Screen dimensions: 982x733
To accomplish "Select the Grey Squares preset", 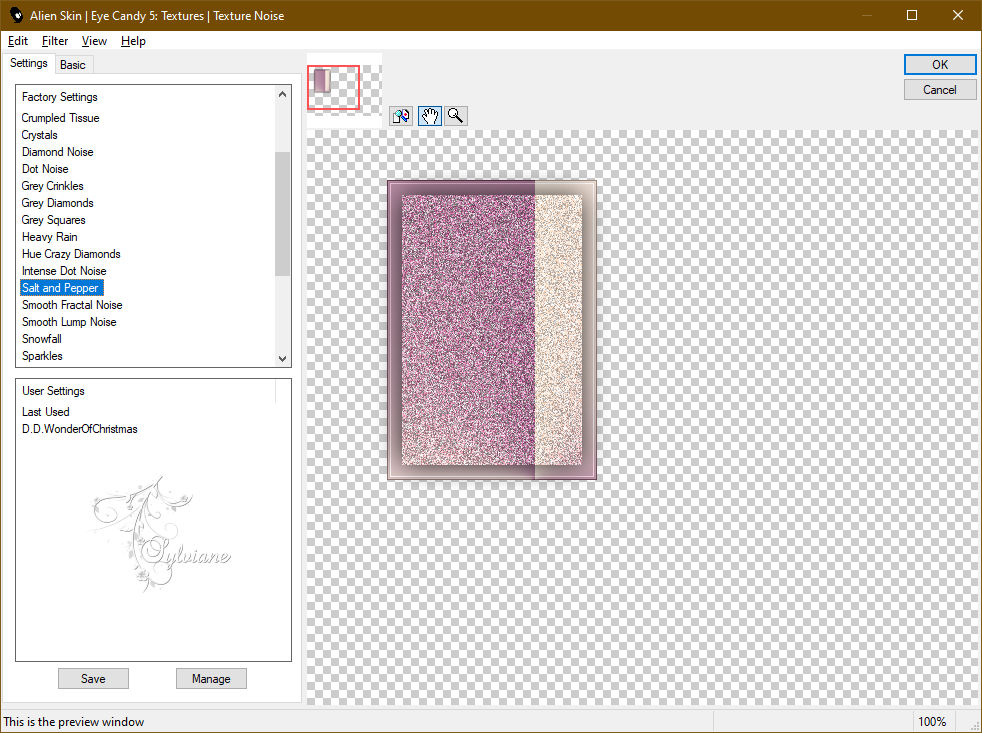I will [54, 219].
